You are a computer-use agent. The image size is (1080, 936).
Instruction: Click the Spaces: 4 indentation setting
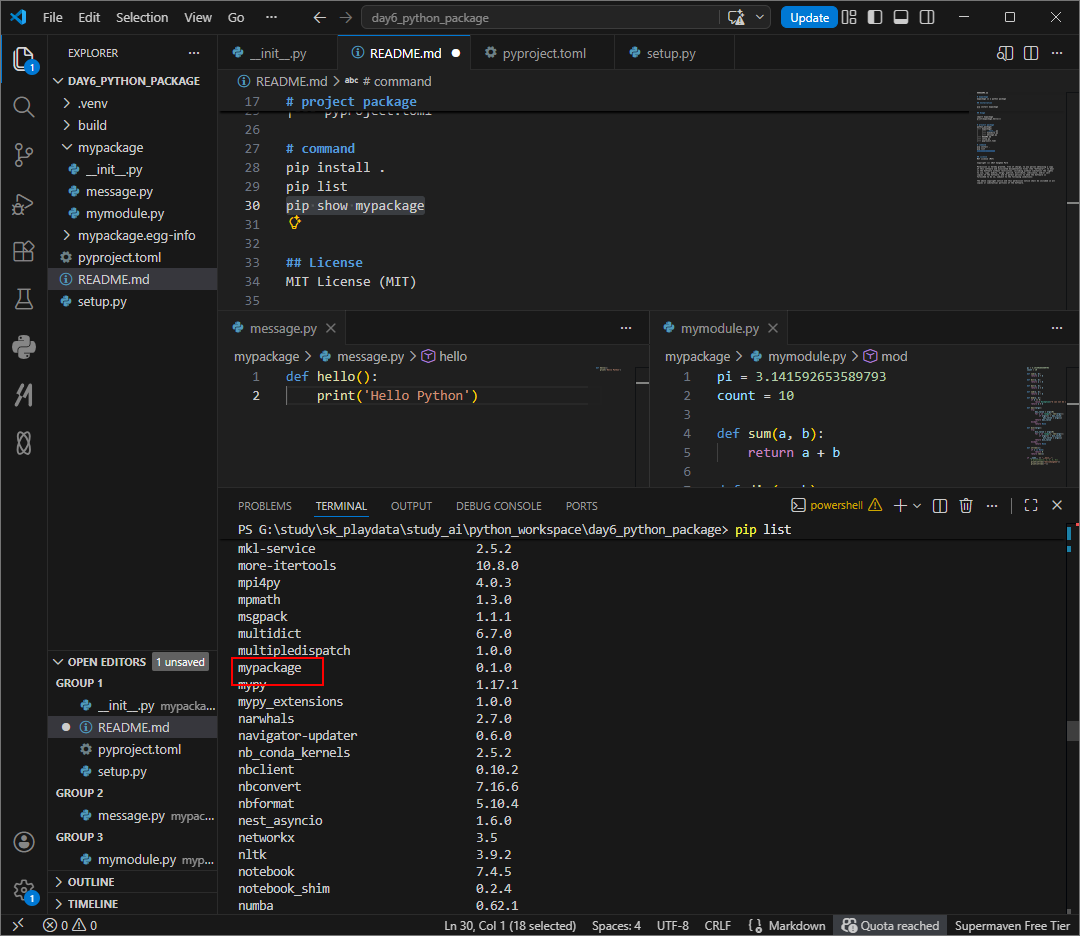[x=616, y=926]
